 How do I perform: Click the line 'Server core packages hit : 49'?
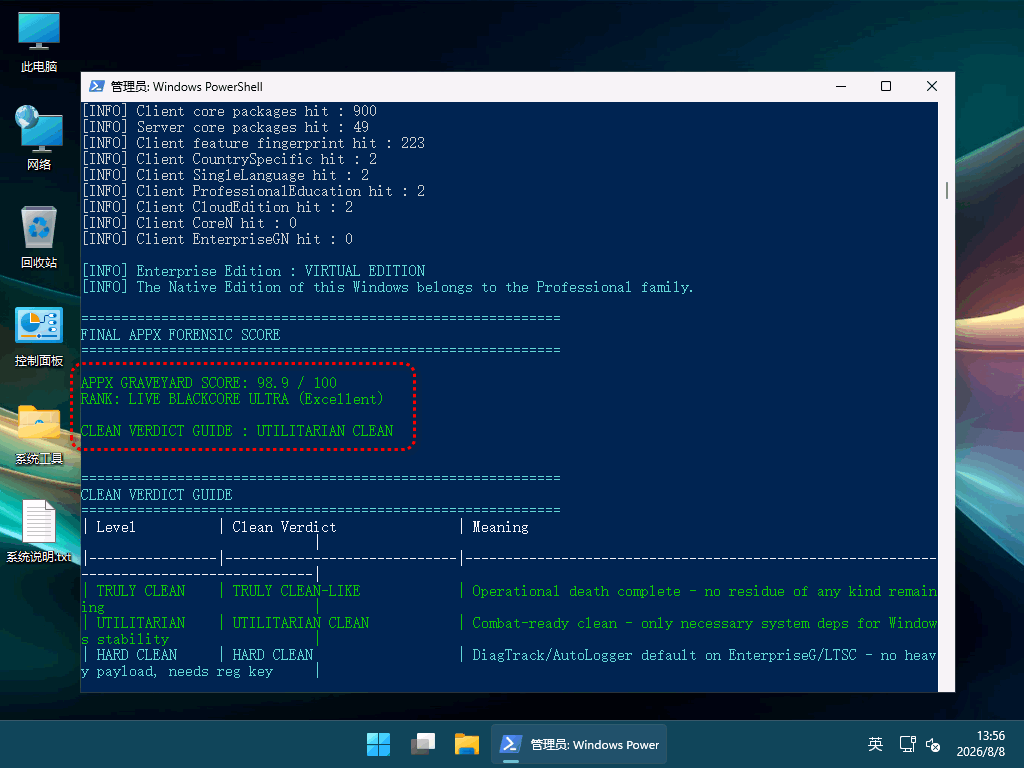pyautogui.click(x=225, y=127)
